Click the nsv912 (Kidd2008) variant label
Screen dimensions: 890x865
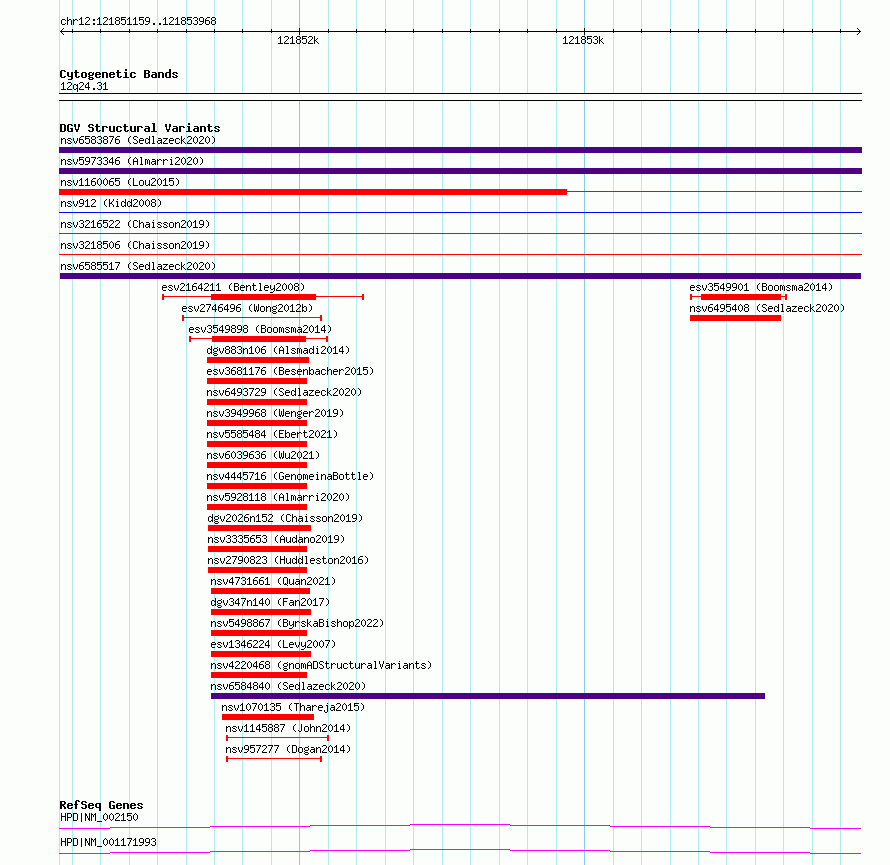(x=111, y=203)
